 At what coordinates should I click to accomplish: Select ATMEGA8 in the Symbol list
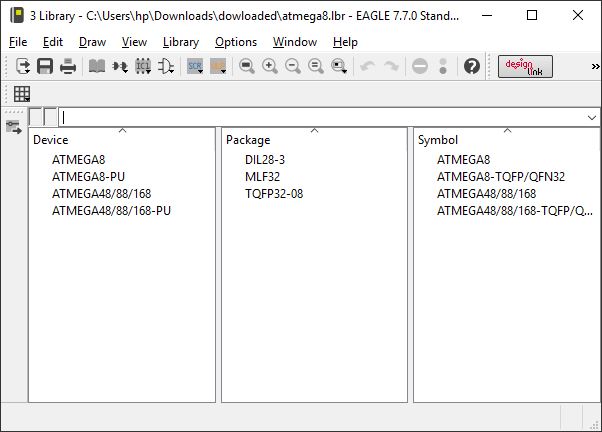pos(463,159)
